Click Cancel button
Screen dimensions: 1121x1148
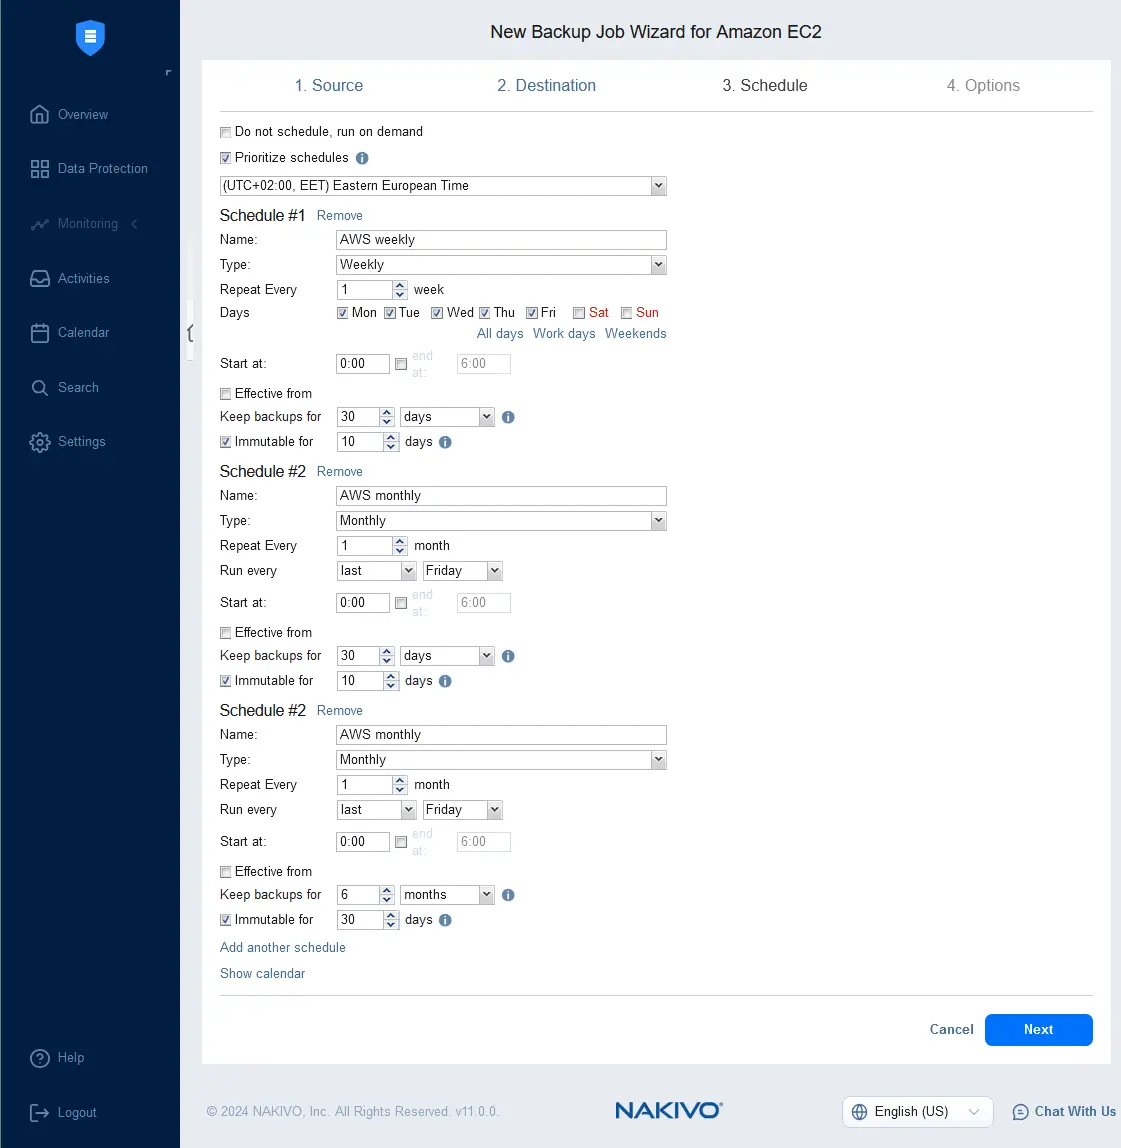951,1030
